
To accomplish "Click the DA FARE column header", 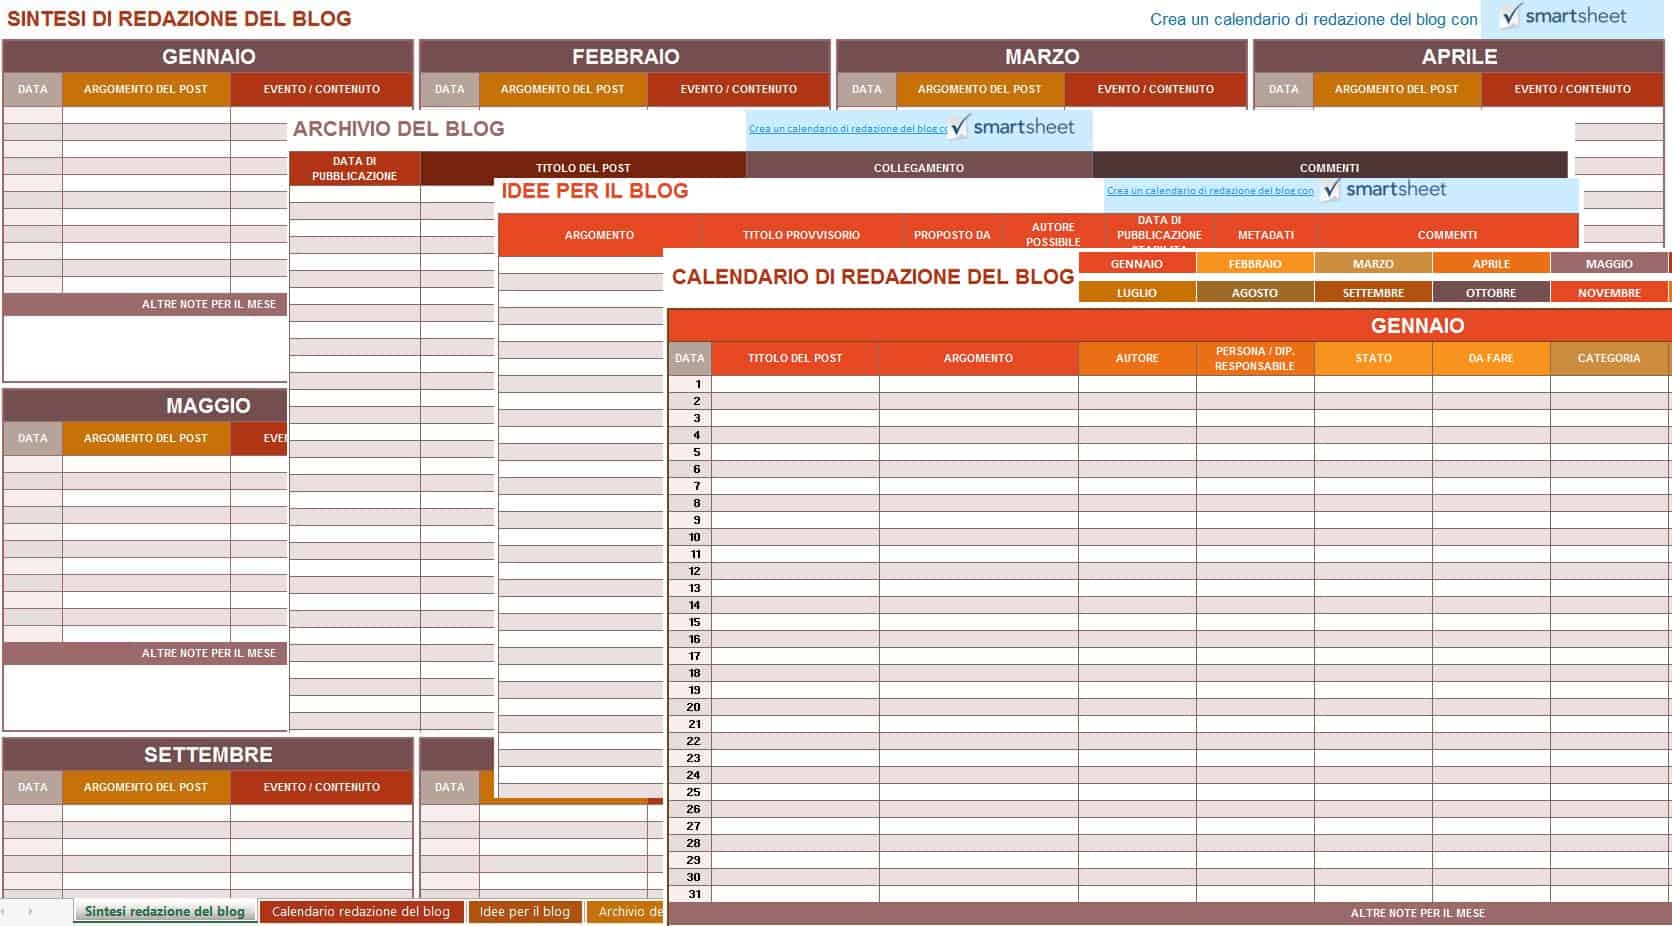I will [x=1491, y=358].
